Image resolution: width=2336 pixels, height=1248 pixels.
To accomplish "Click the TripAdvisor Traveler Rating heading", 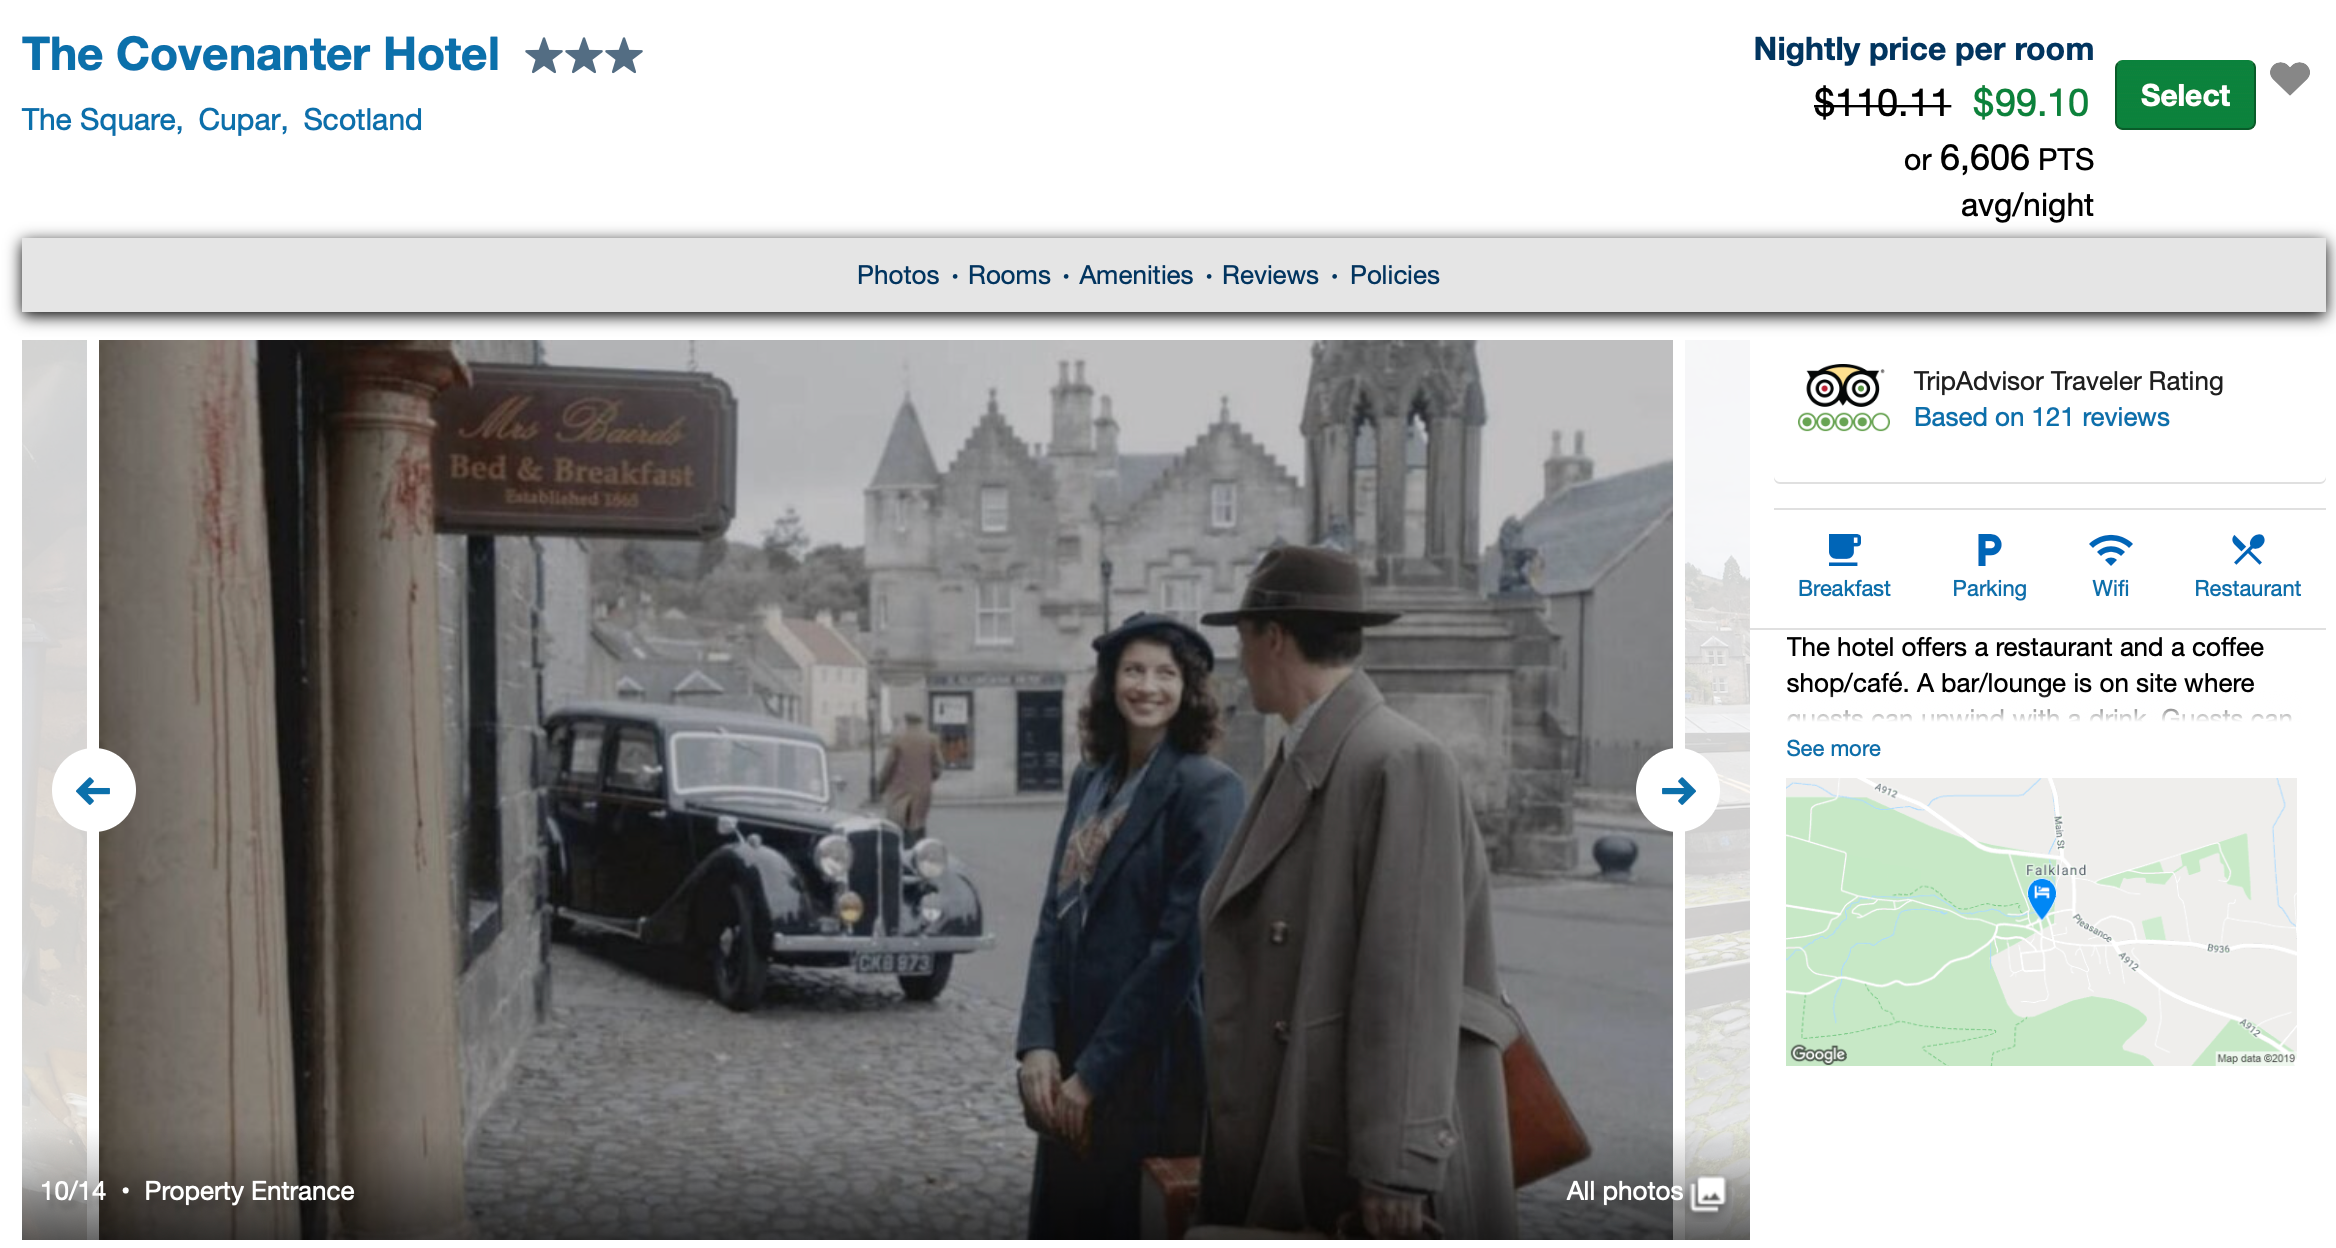I will pyautogui.click(x=2068, y=381).
